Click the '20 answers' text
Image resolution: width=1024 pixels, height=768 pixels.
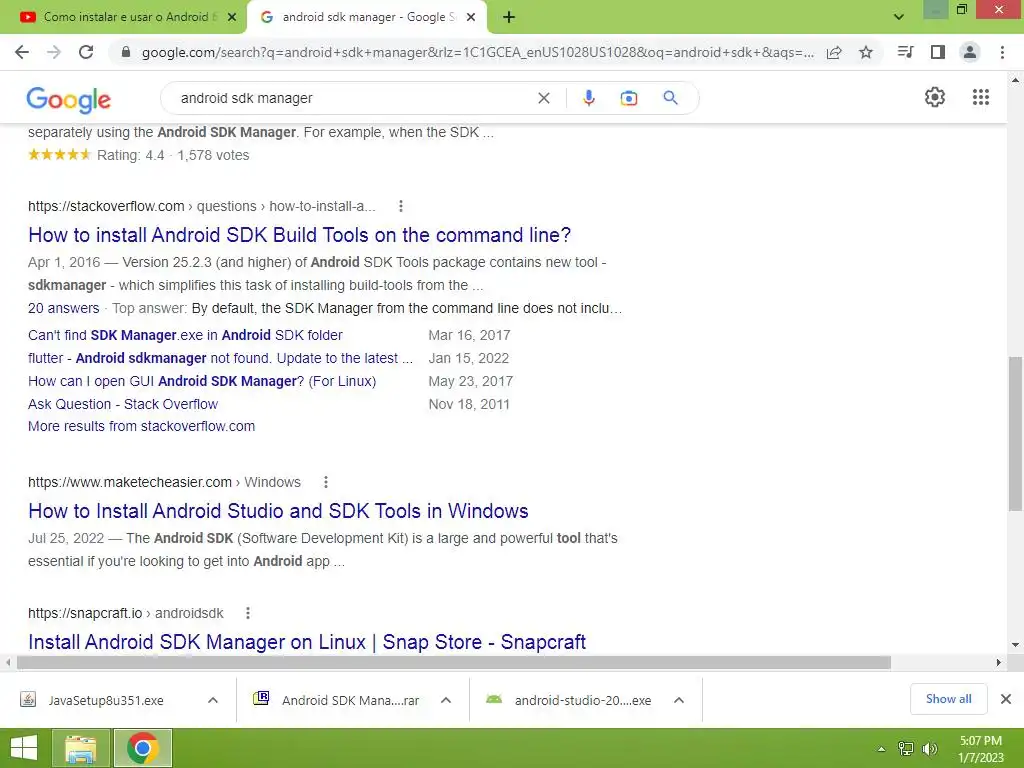coord(63,308)
